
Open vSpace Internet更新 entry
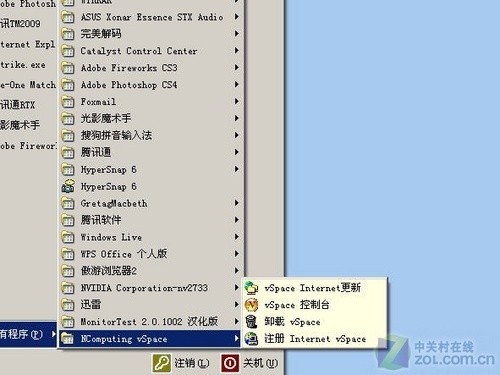click(314, 288)
